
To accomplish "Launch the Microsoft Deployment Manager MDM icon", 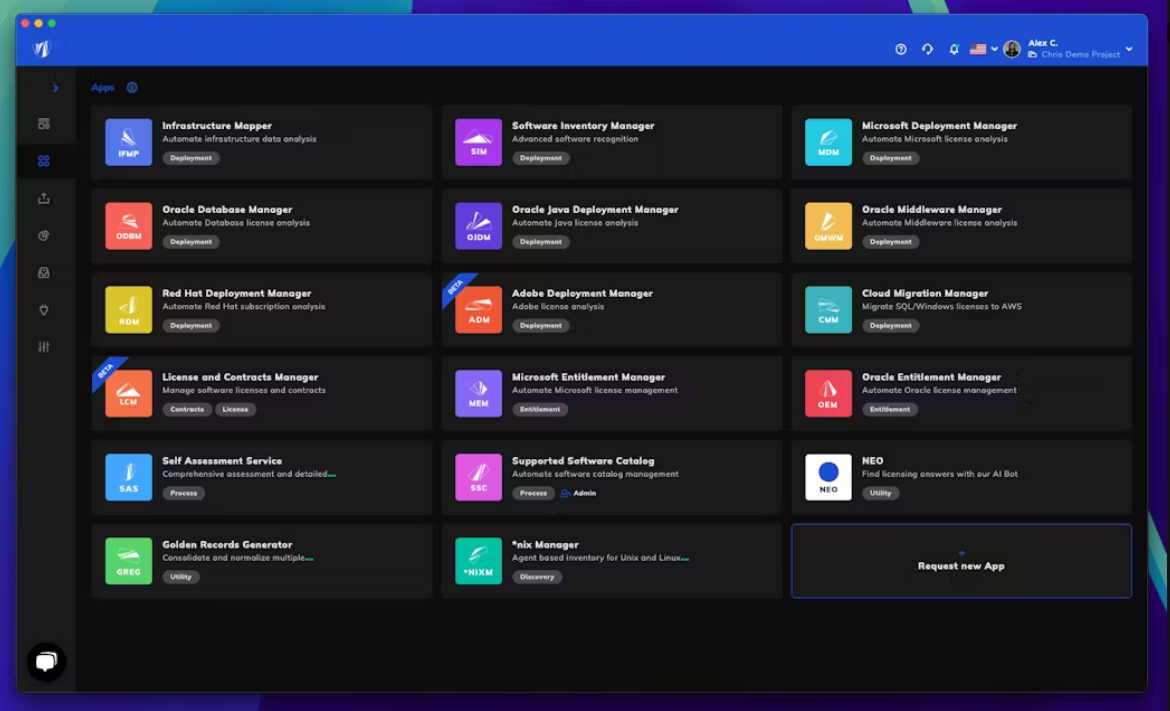I will 828,142.
